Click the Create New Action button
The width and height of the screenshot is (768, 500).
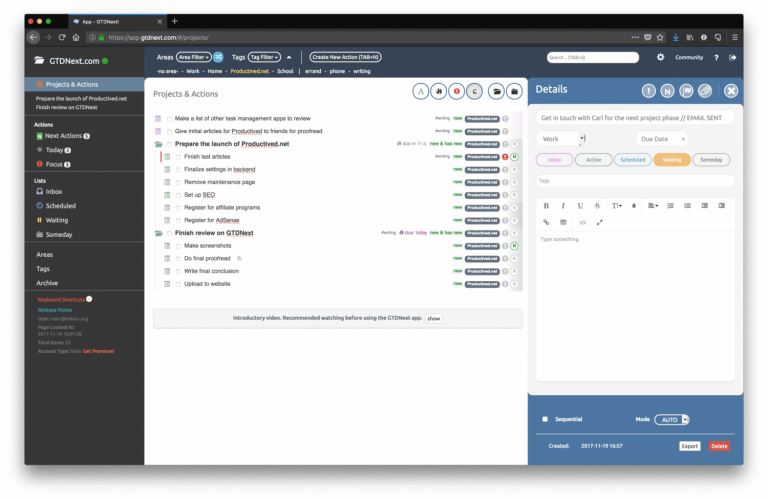[345, 57]
